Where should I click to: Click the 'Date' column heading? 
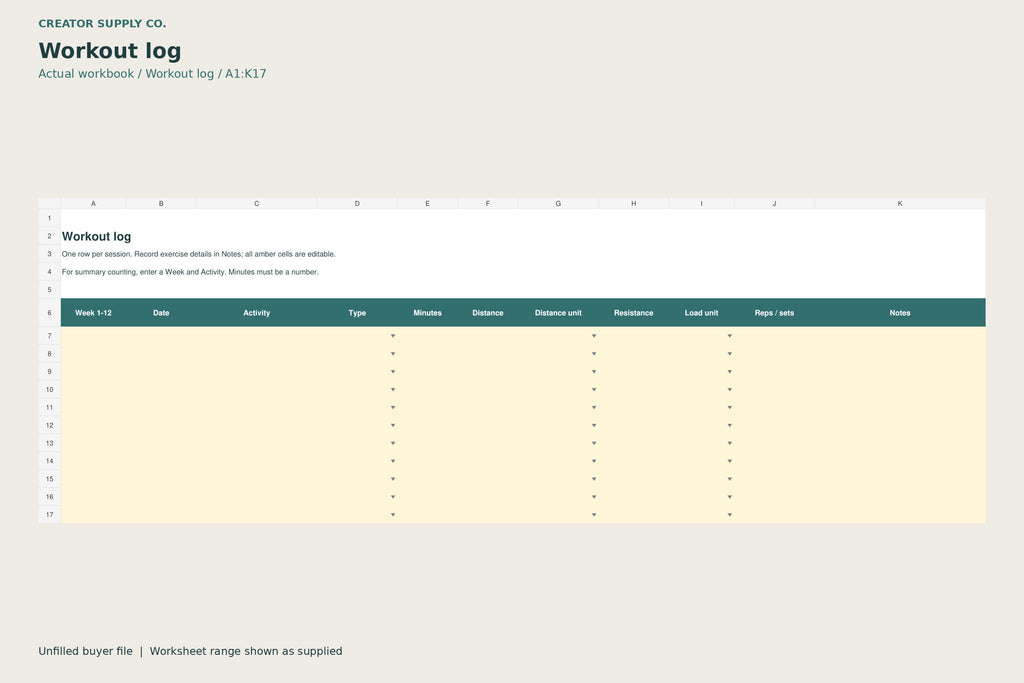pyautogui.click(x=161, y=313)
